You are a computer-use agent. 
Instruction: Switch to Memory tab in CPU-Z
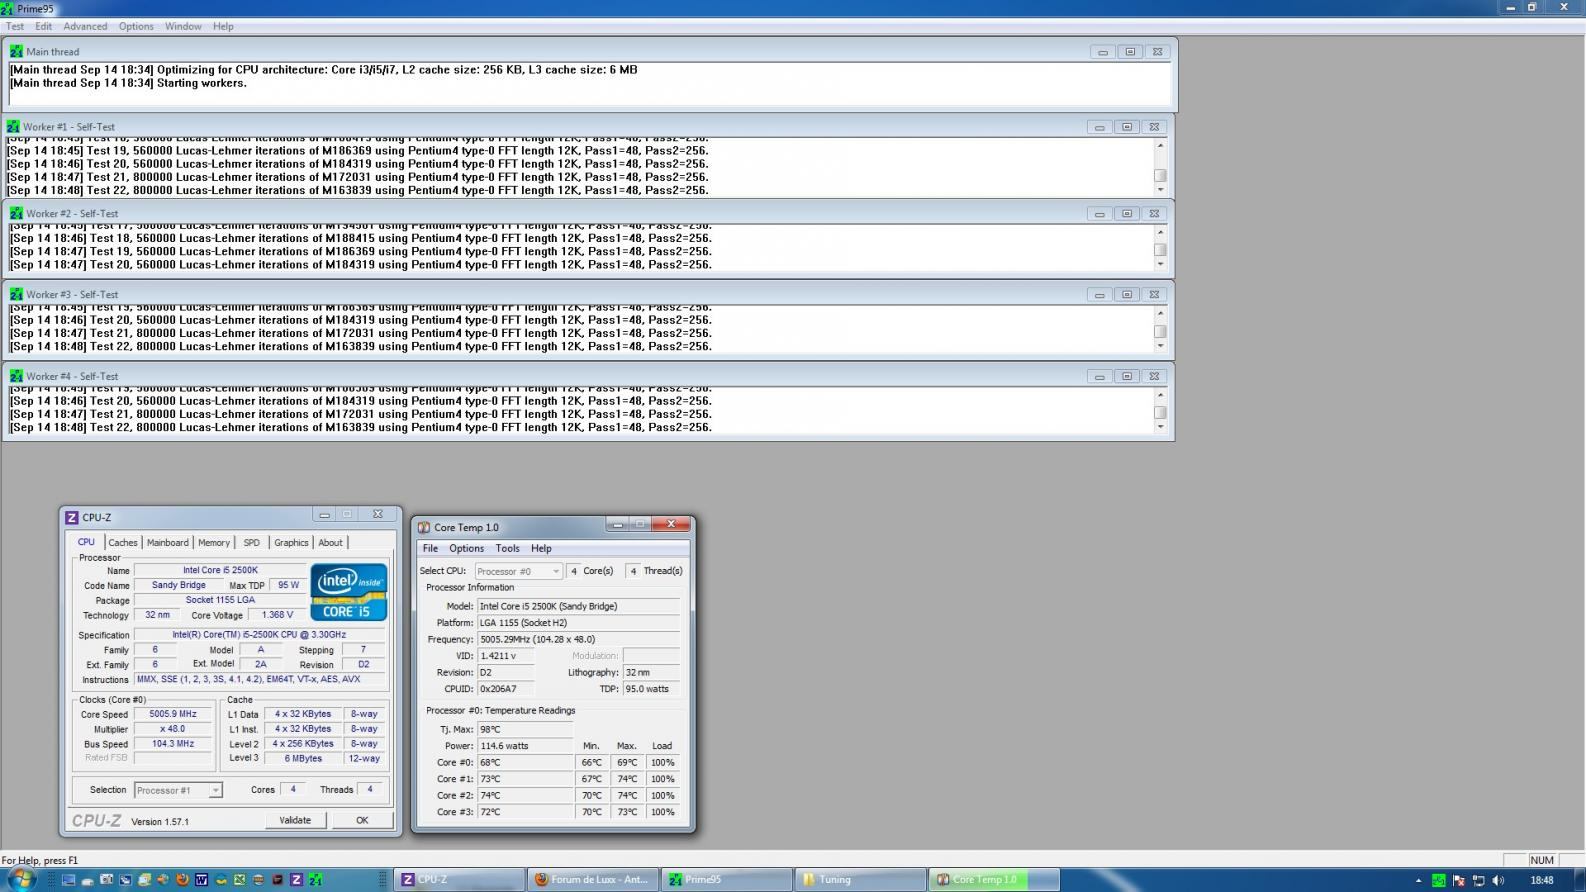pyautogui.click(x=214, y=542)
